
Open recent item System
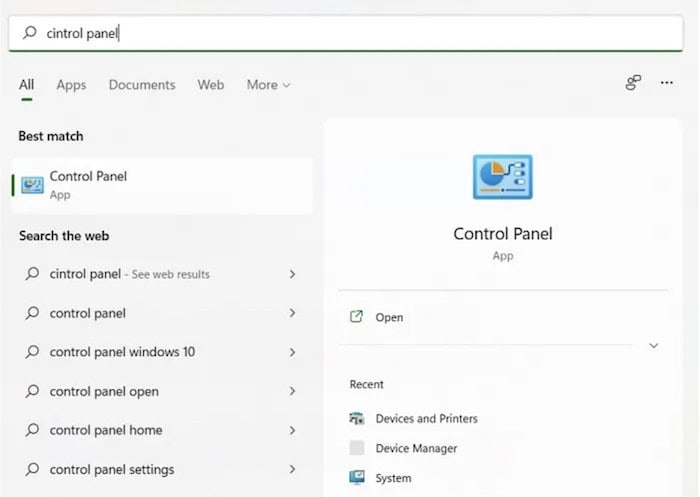380,478
